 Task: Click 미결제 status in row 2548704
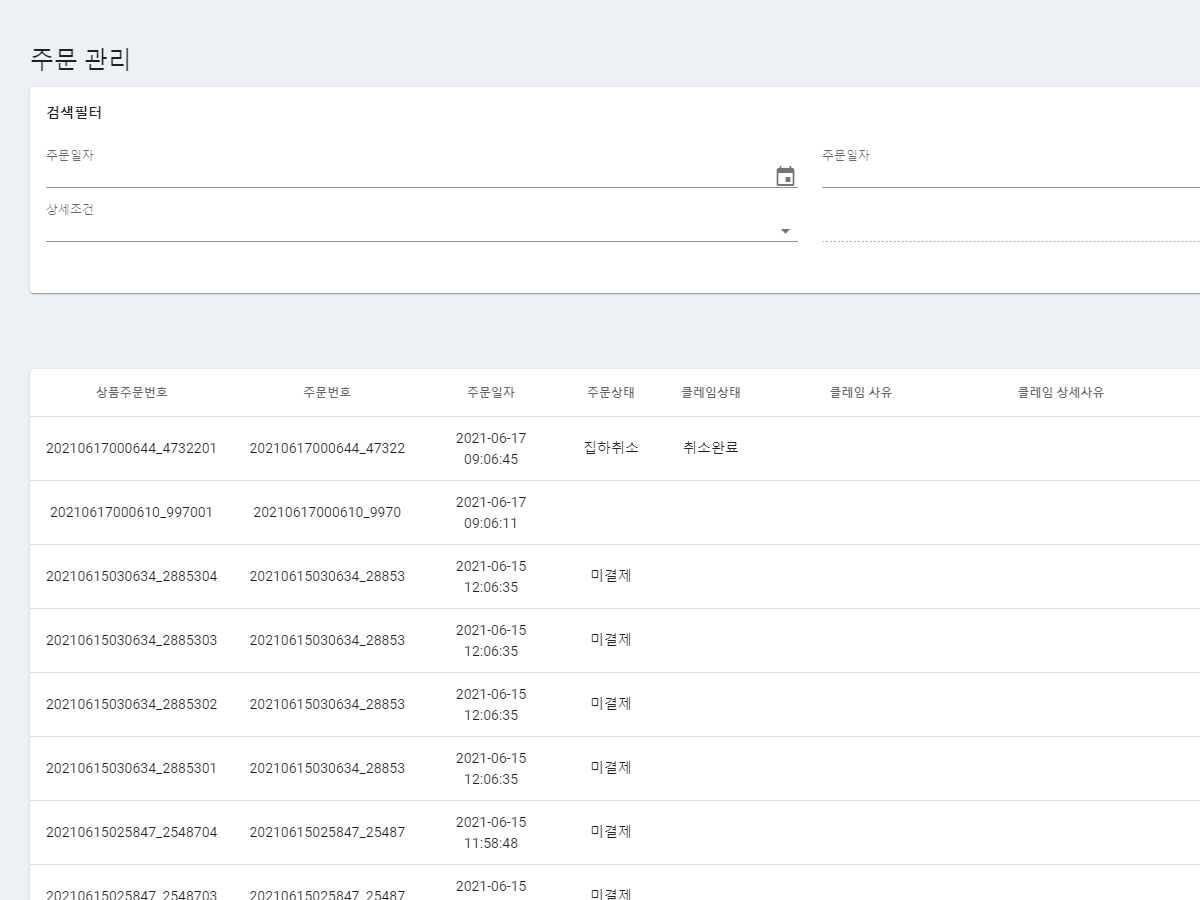(x=611, y=832)
